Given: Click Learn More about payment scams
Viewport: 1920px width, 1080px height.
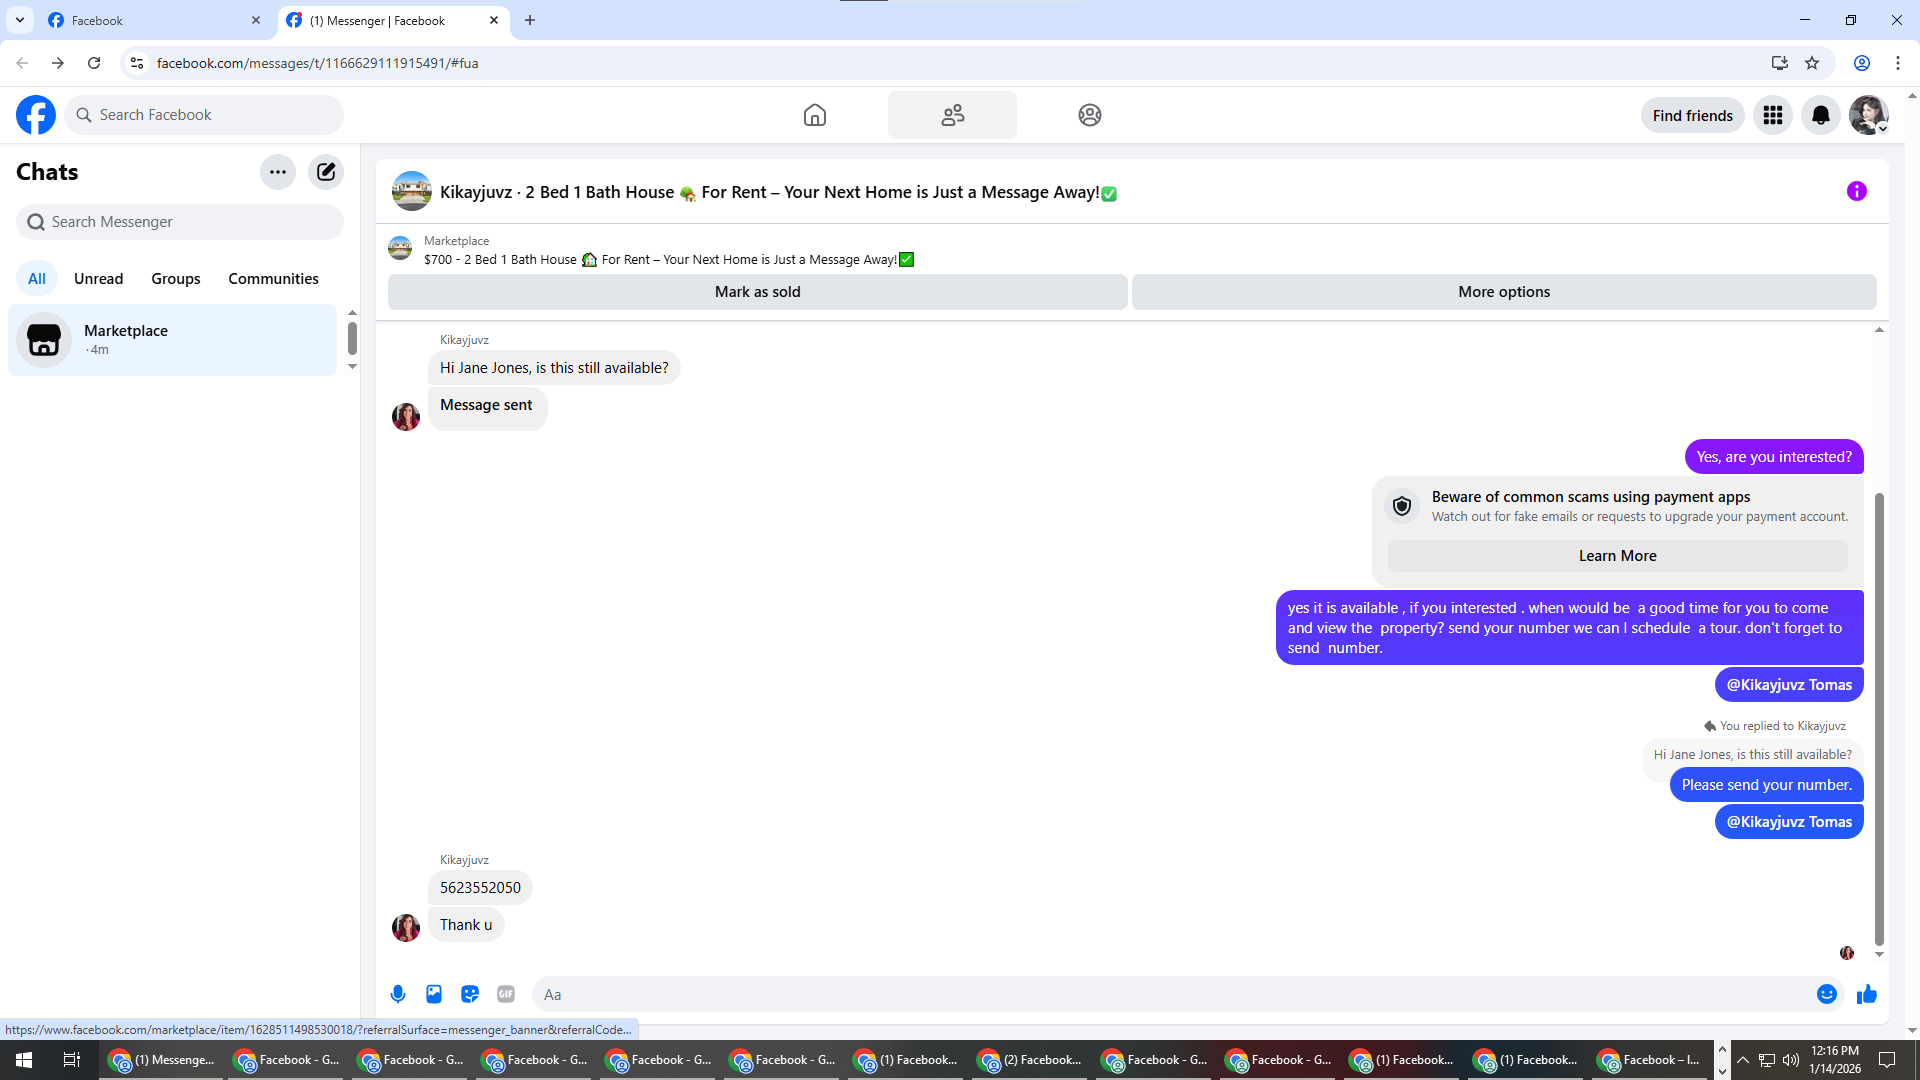Looking at the screenshot, I should (x=1617, y=556).
